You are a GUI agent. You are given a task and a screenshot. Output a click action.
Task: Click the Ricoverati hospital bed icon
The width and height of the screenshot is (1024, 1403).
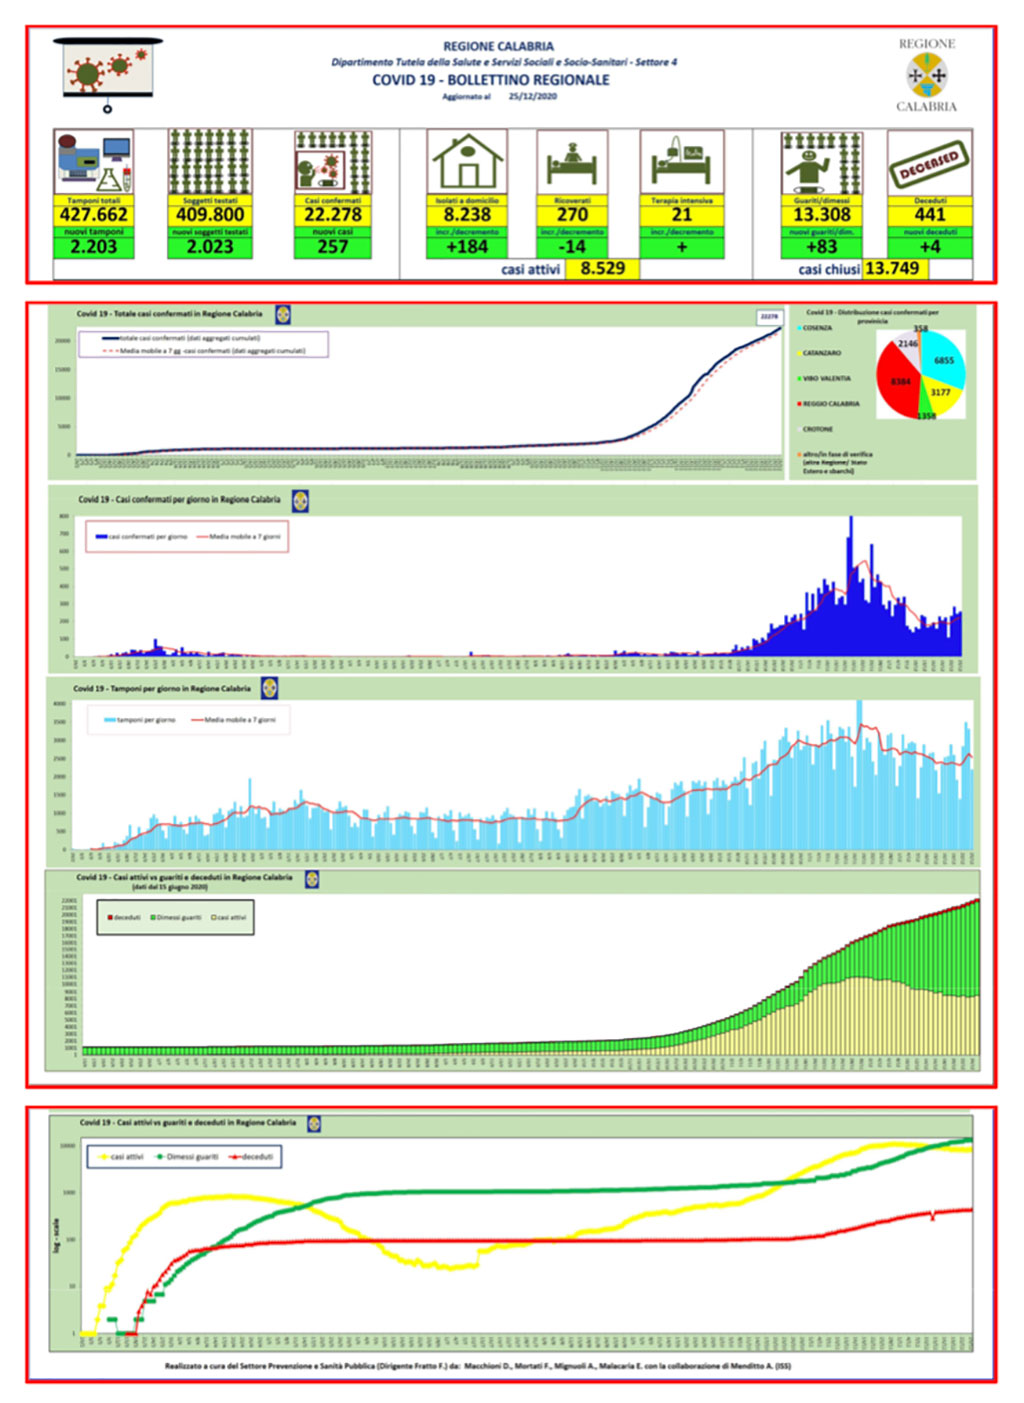point(572,162)
